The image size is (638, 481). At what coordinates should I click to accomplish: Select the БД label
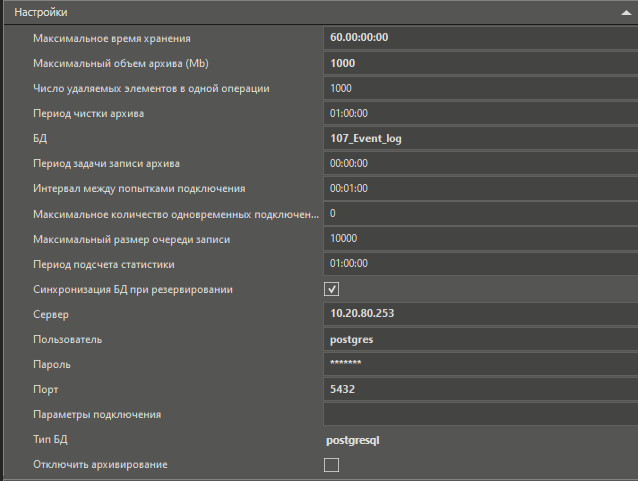pos(40,138)
